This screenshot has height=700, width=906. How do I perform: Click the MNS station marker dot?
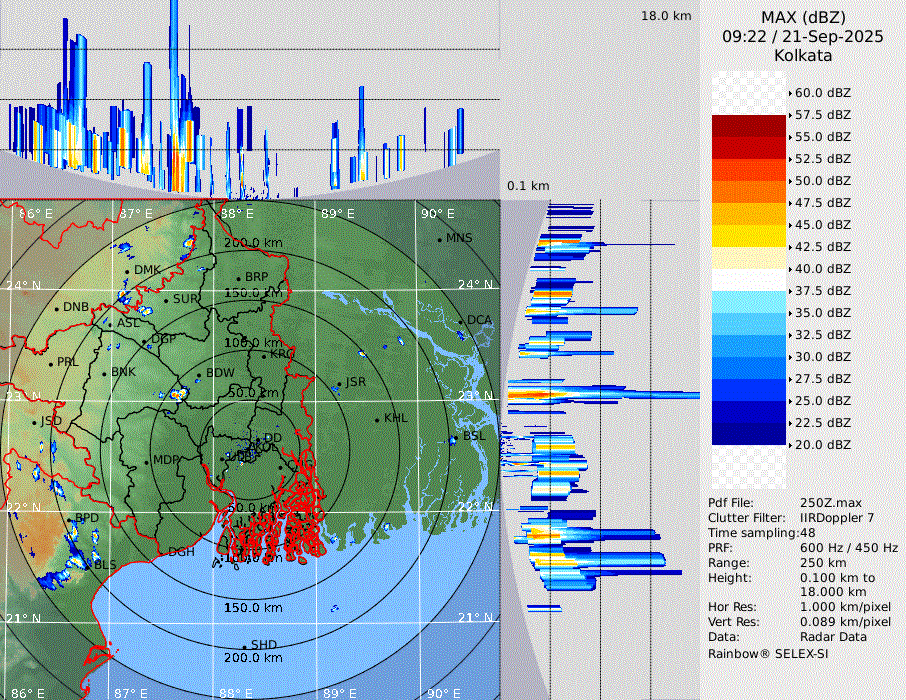(x=440, y=239)
